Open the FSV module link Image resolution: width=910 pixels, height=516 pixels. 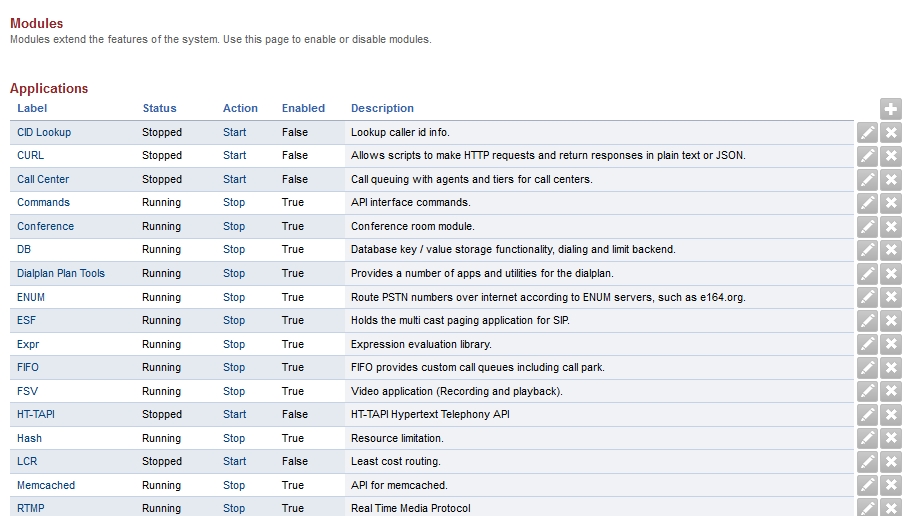pos(27,391)
